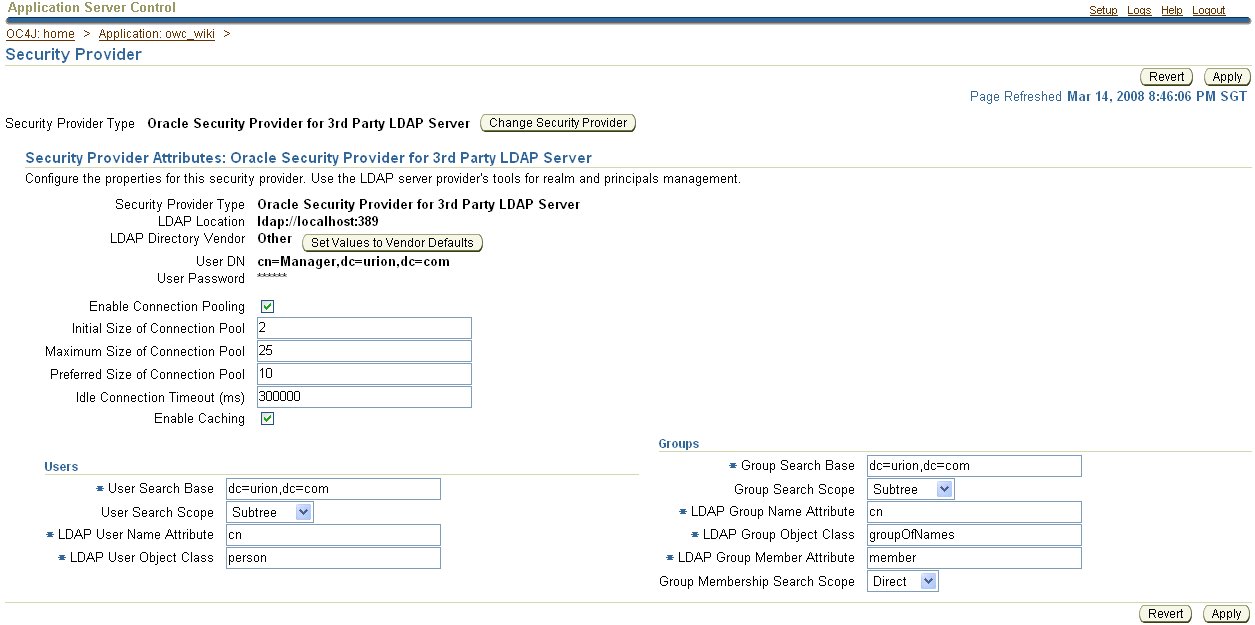Focus the Preferred Size of Connection Pool field
This screenshot has width=1255, height=625.
pyautogui.click(x=364, y=374)
